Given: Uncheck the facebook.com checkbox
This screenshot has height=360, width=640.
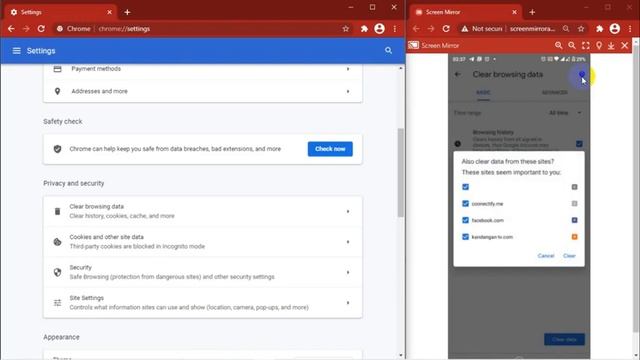Looking at the screenshot, I should [465, 220].
